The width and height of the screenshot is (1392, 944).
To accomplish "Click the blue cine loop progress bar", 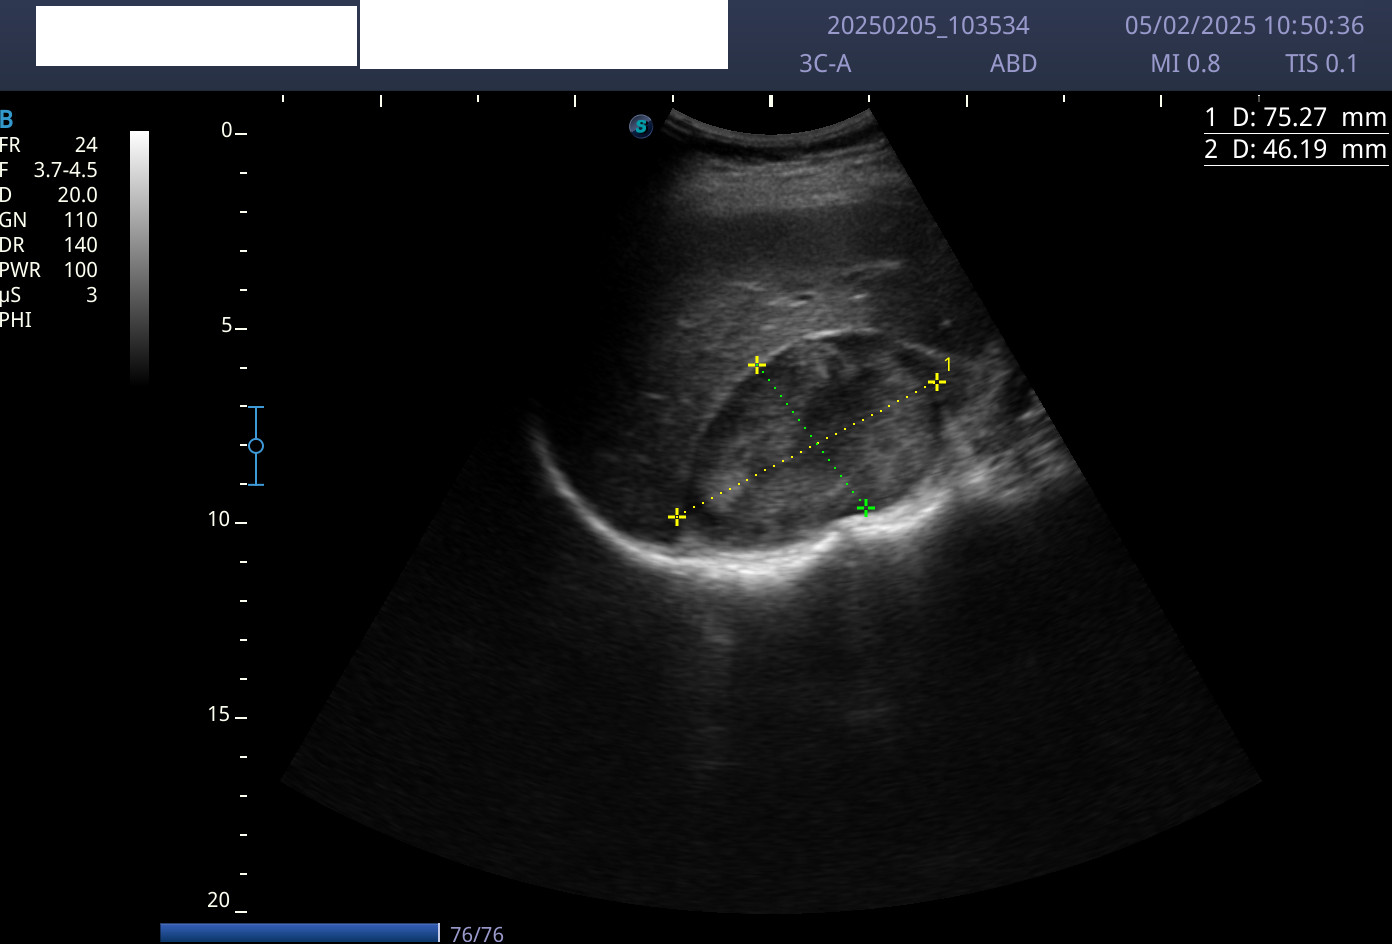I will 299,932.
